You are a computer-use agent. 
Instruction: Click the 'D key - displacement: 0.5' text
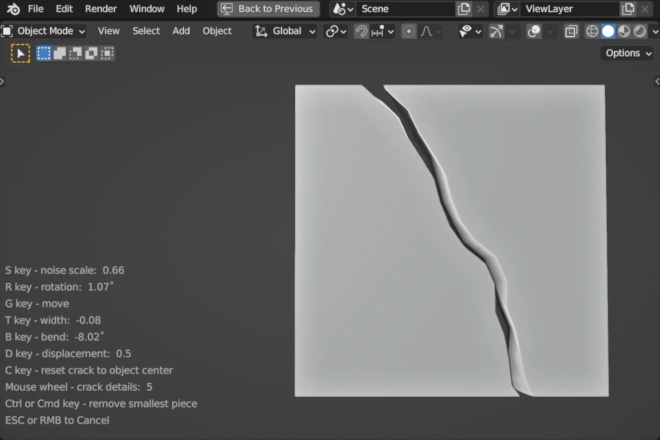(x=68, y=354)
